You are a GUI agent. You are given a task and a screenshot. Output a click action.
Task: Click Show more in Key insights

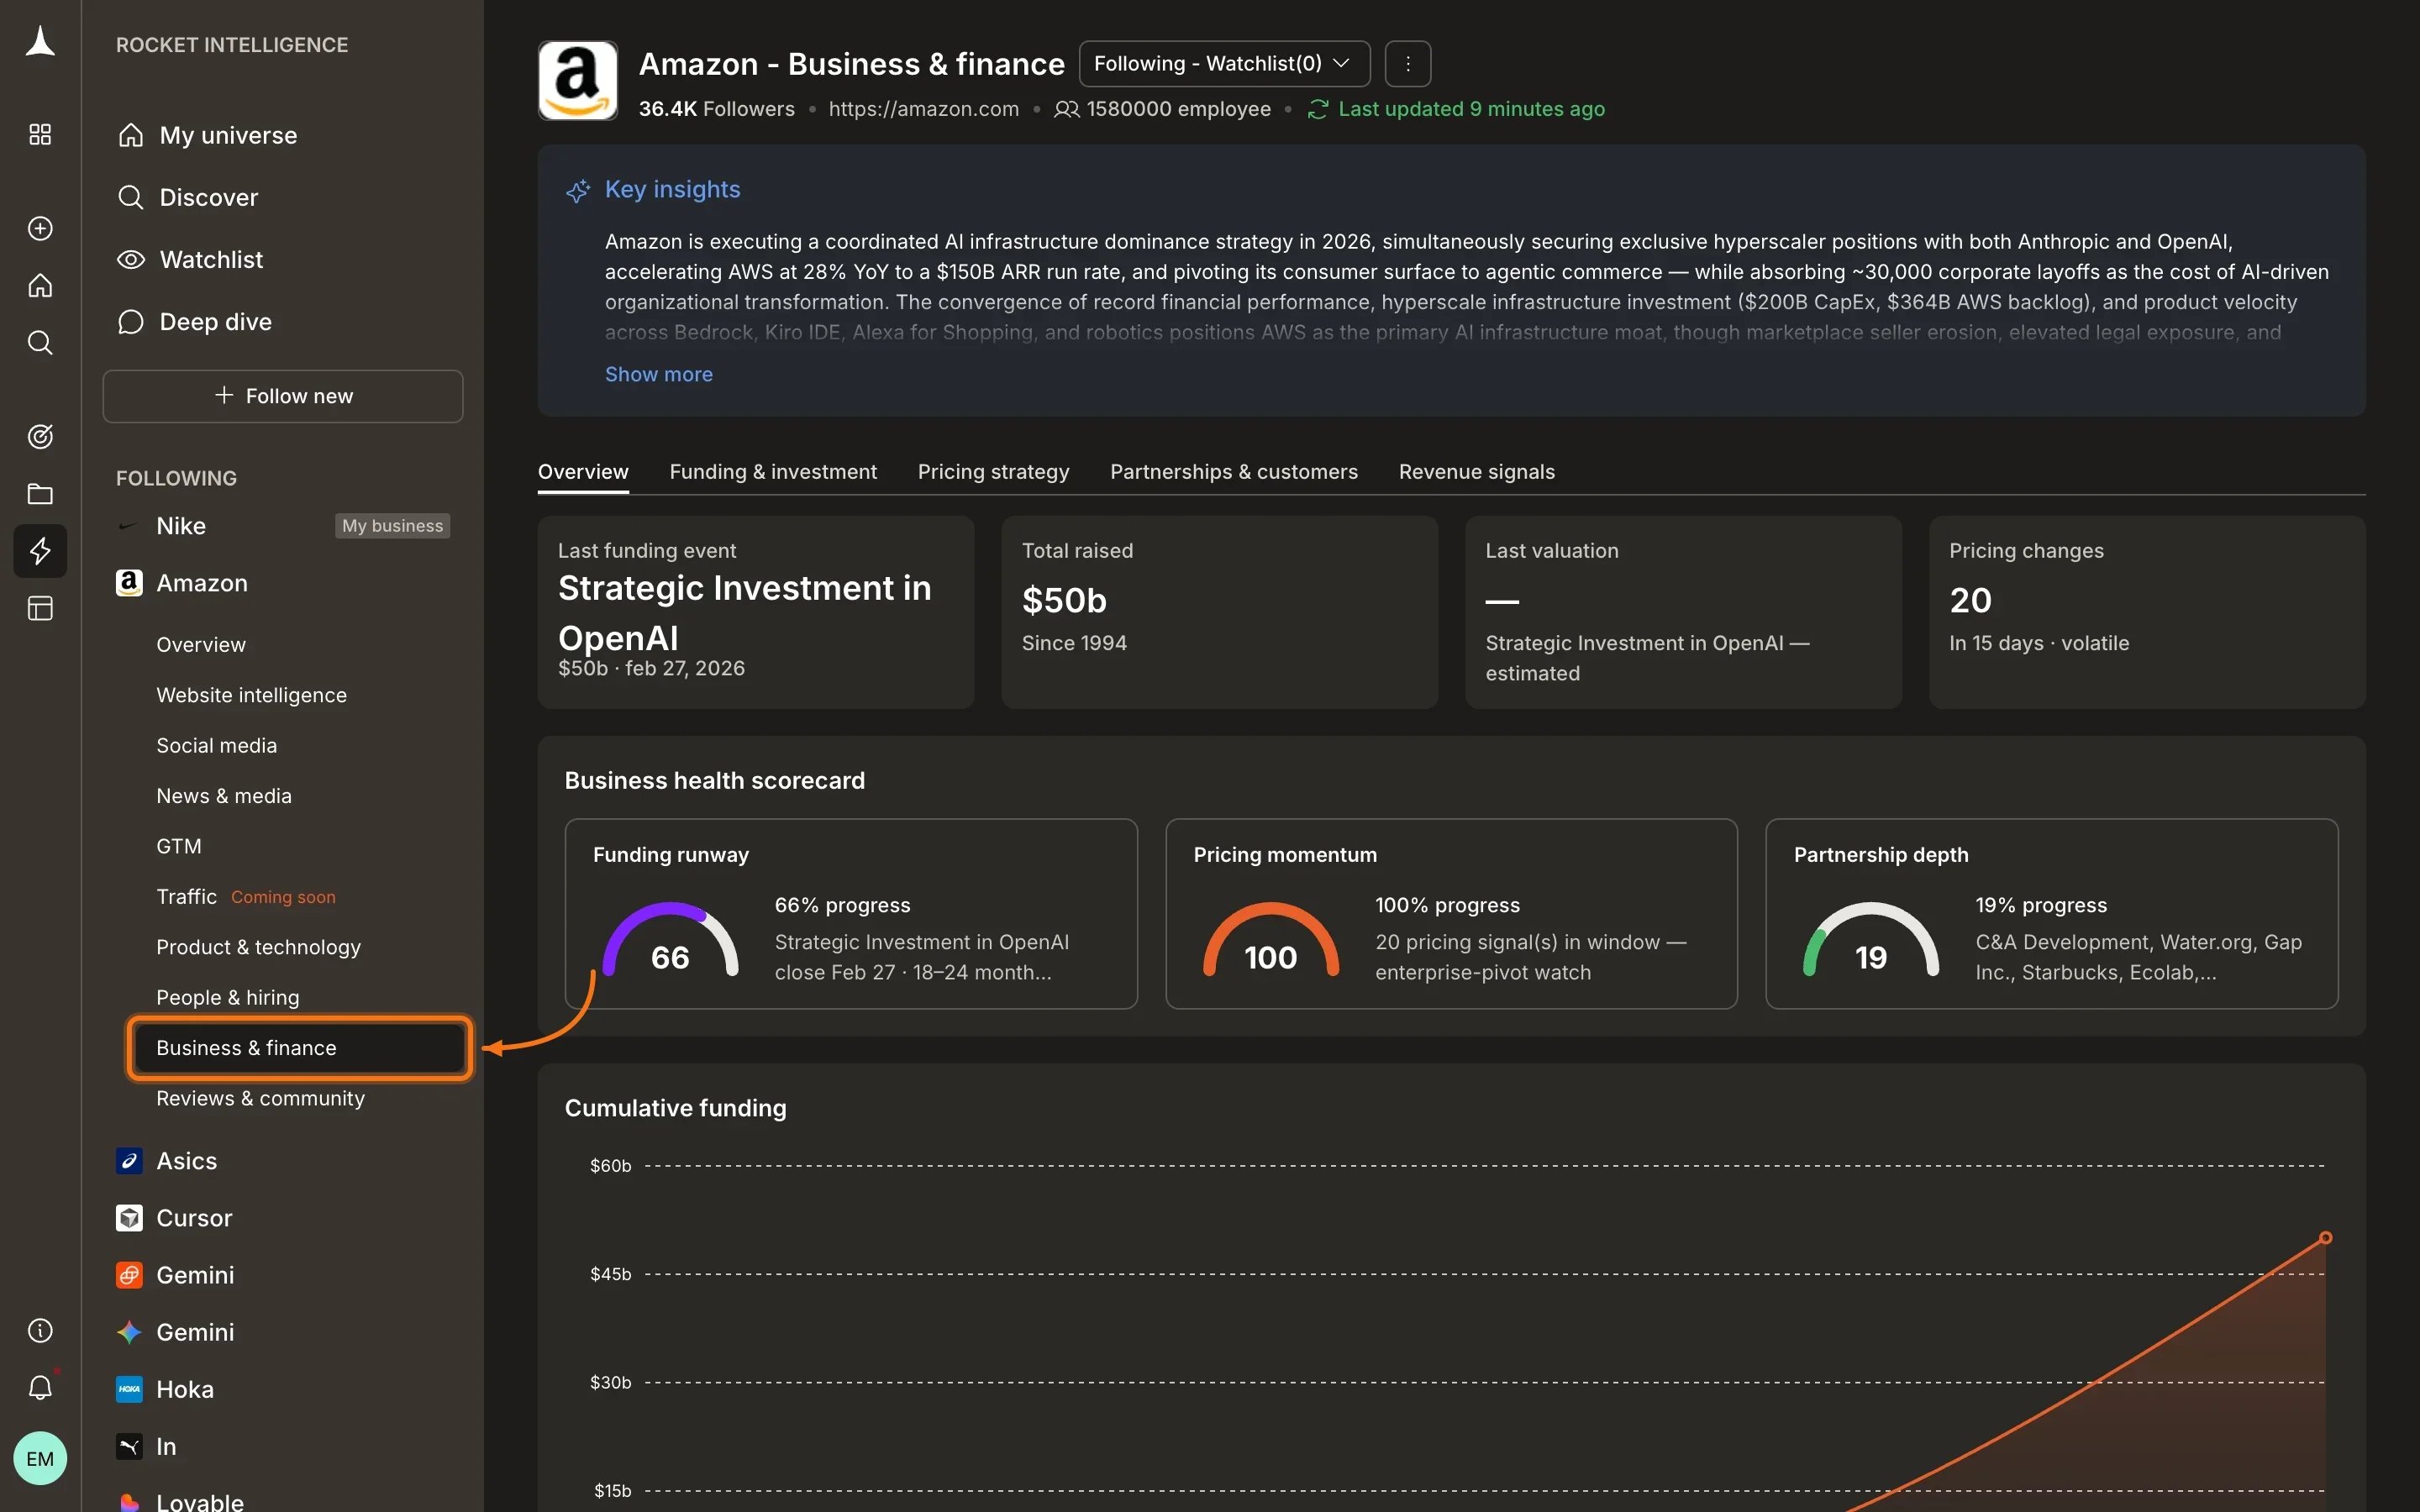658,374
